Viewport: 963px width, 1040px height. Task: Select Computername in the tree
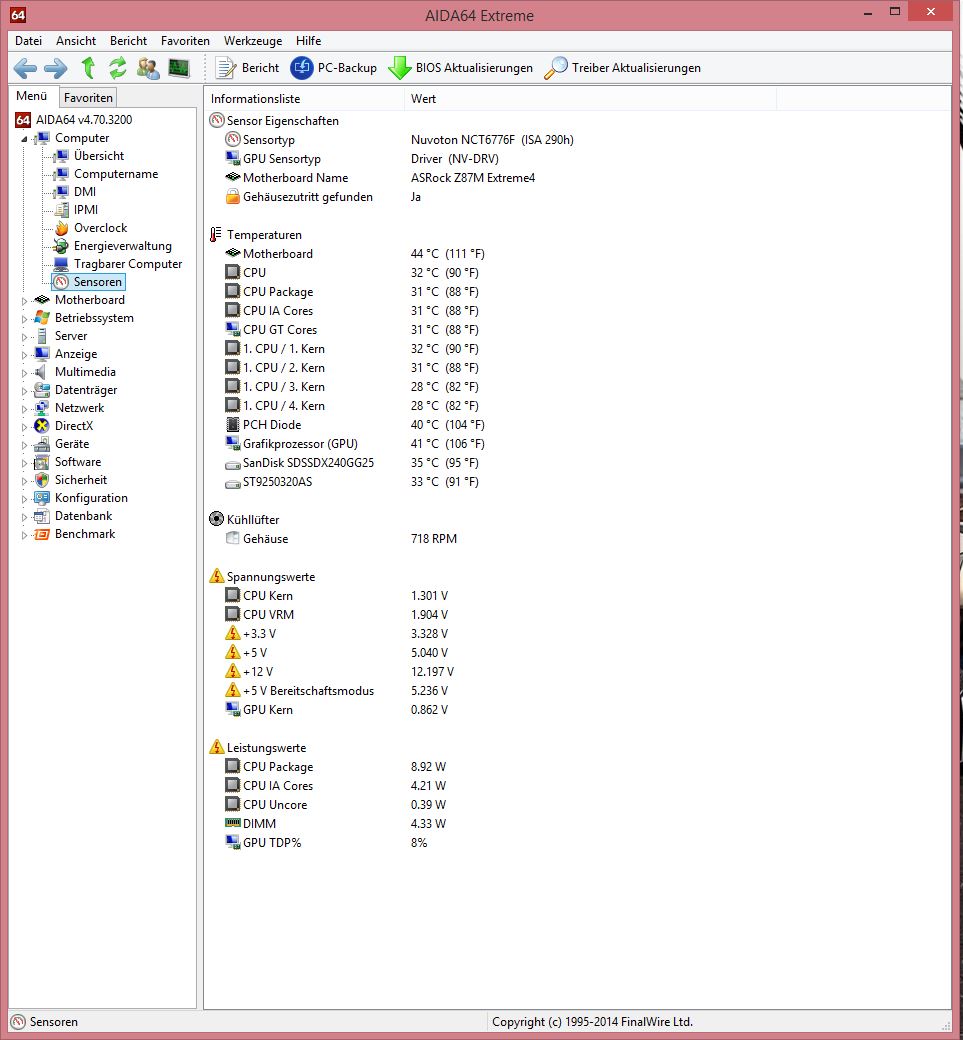click(116, 174)
